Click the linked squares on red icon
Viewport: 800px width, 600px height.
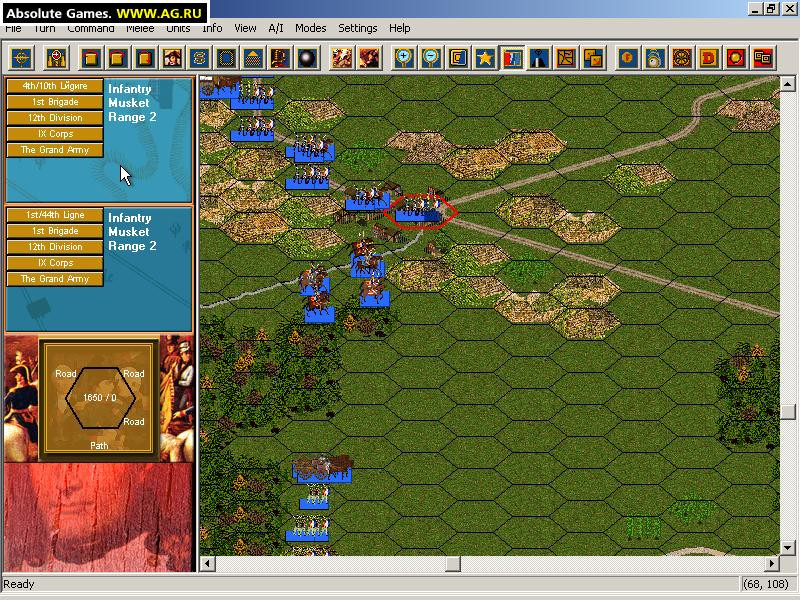(x=763, y=58)
